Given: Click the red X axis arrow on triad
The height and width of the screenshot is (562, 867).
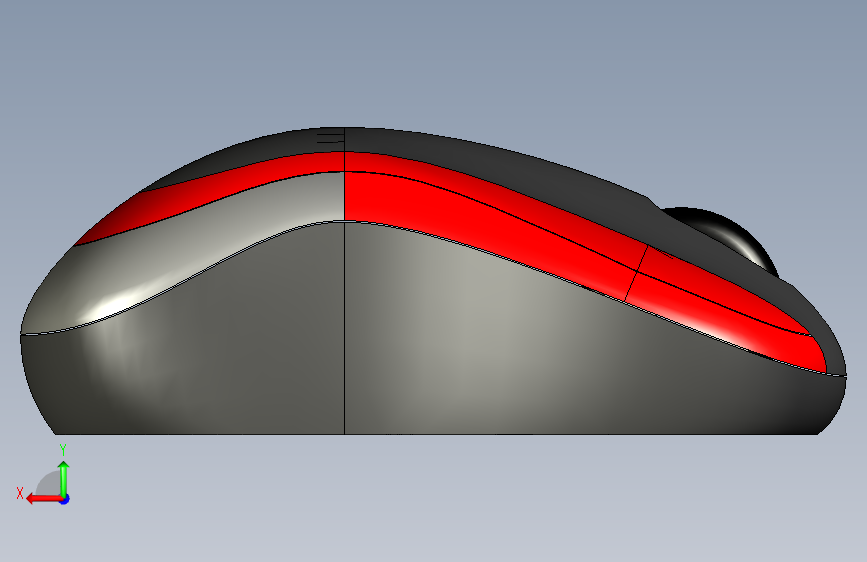Looking at the screenshot, I should pos(44,499).
